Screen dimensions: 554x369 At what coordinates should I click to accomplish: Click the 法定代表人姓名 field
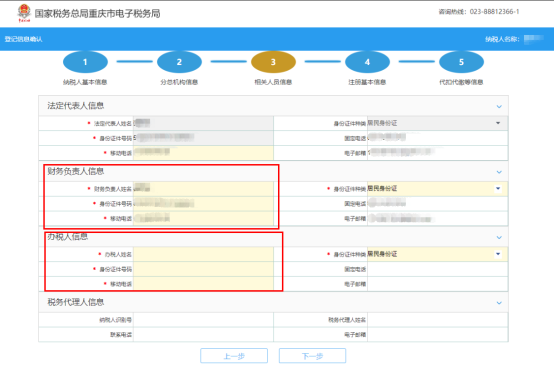203,123
